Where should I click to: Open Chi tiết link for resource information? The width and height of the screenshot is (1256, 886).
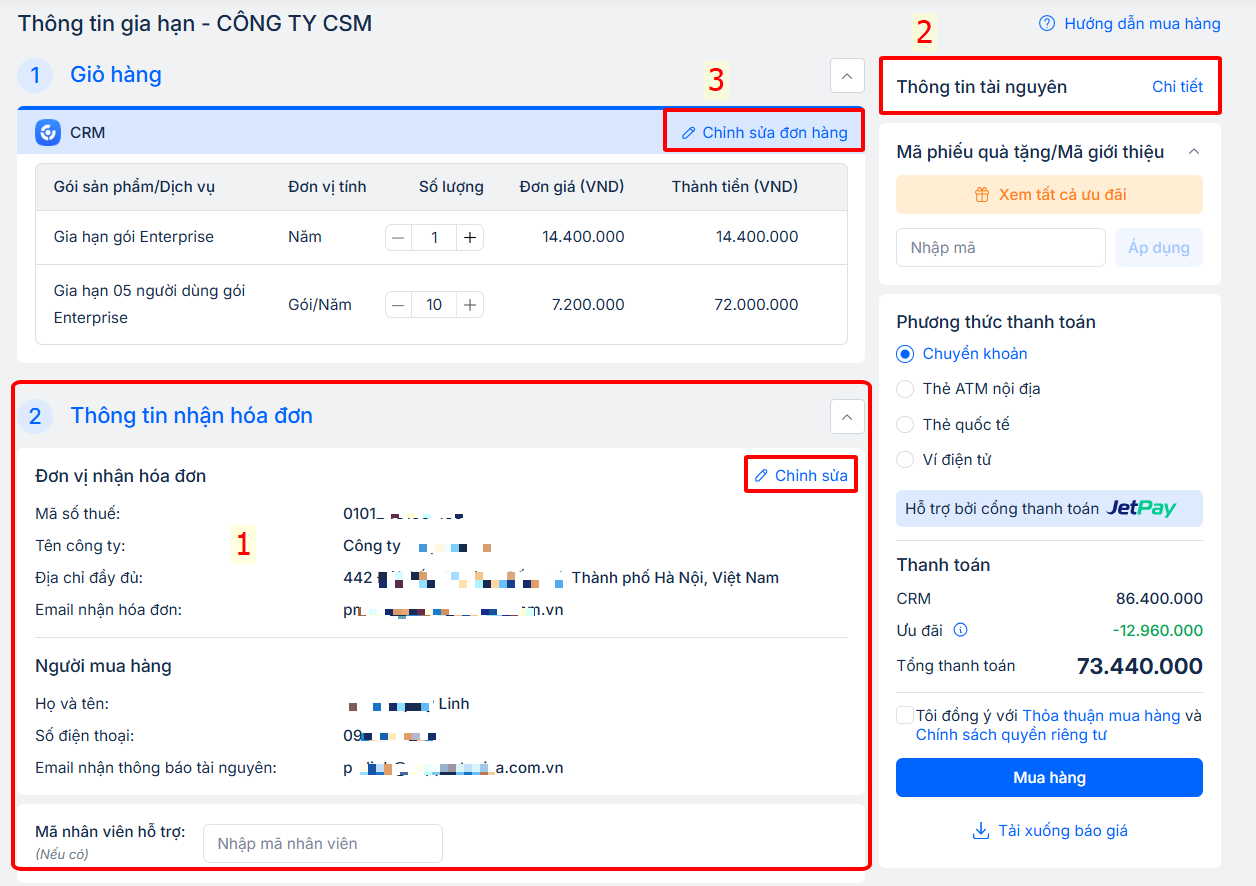pos(1177,87)
